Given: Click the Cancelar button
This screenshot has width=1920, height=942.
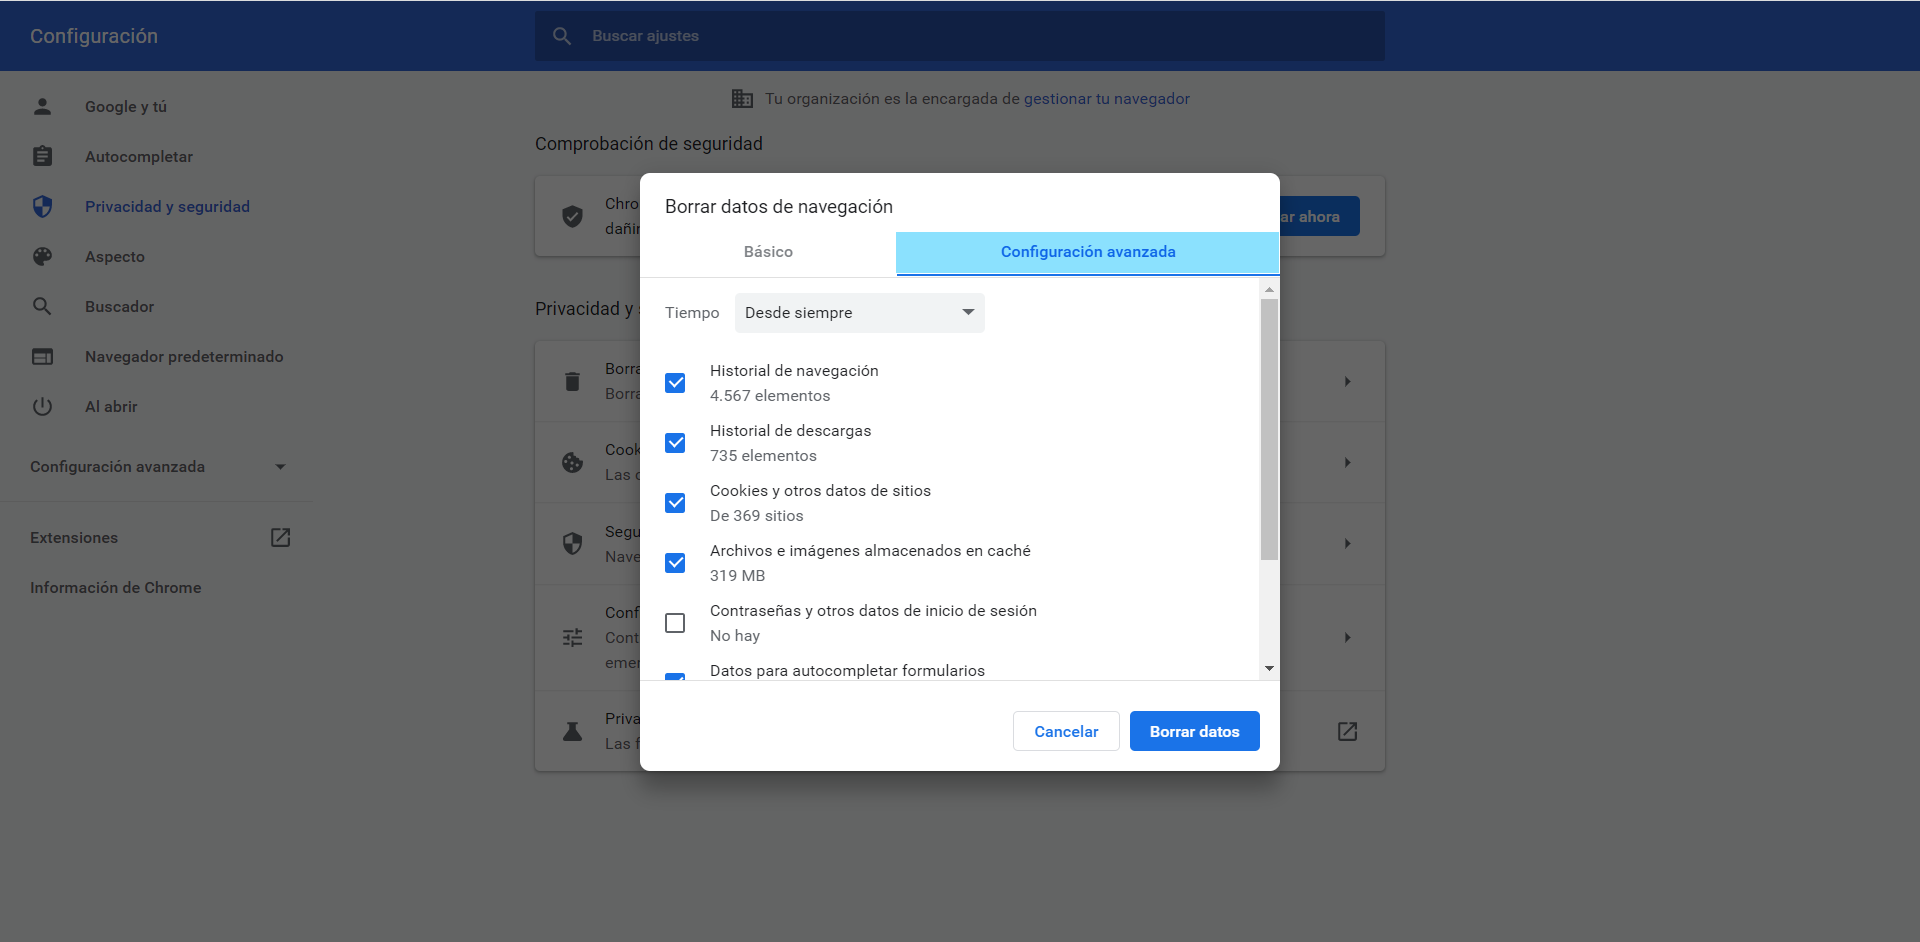Looking at the screenshot, I should 1065,731.
